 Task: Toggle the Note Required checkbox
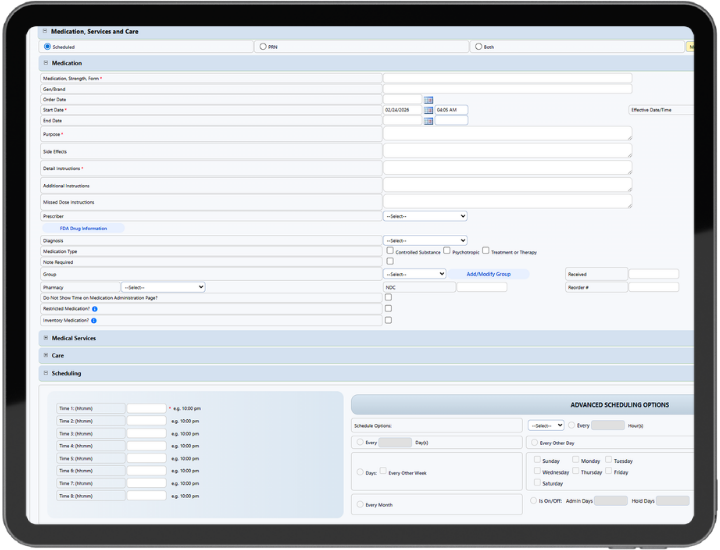[x=390, y=261]
